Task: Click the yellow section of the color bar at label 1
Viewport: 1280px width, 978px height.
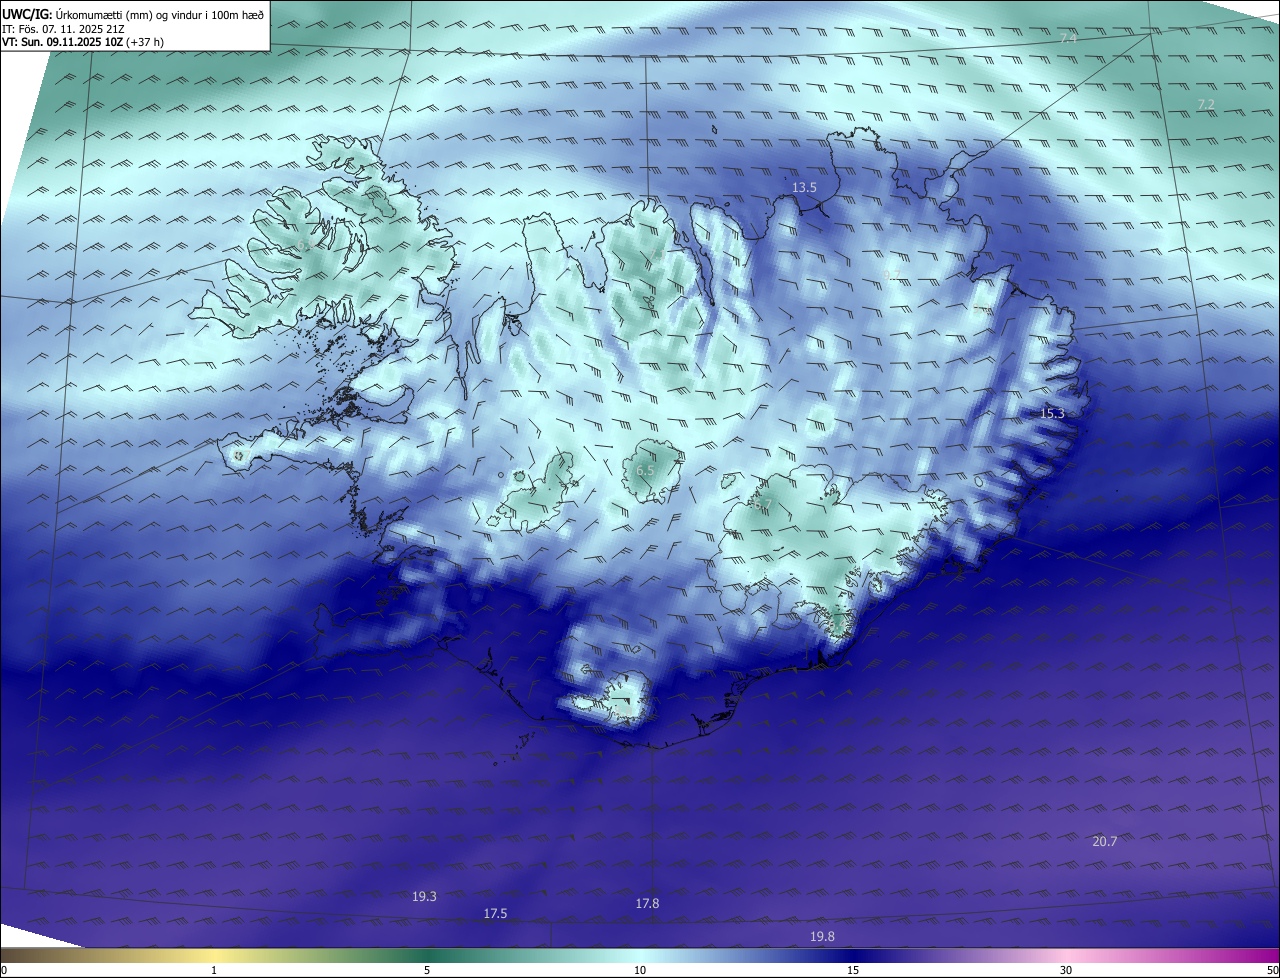Action: 214,955
